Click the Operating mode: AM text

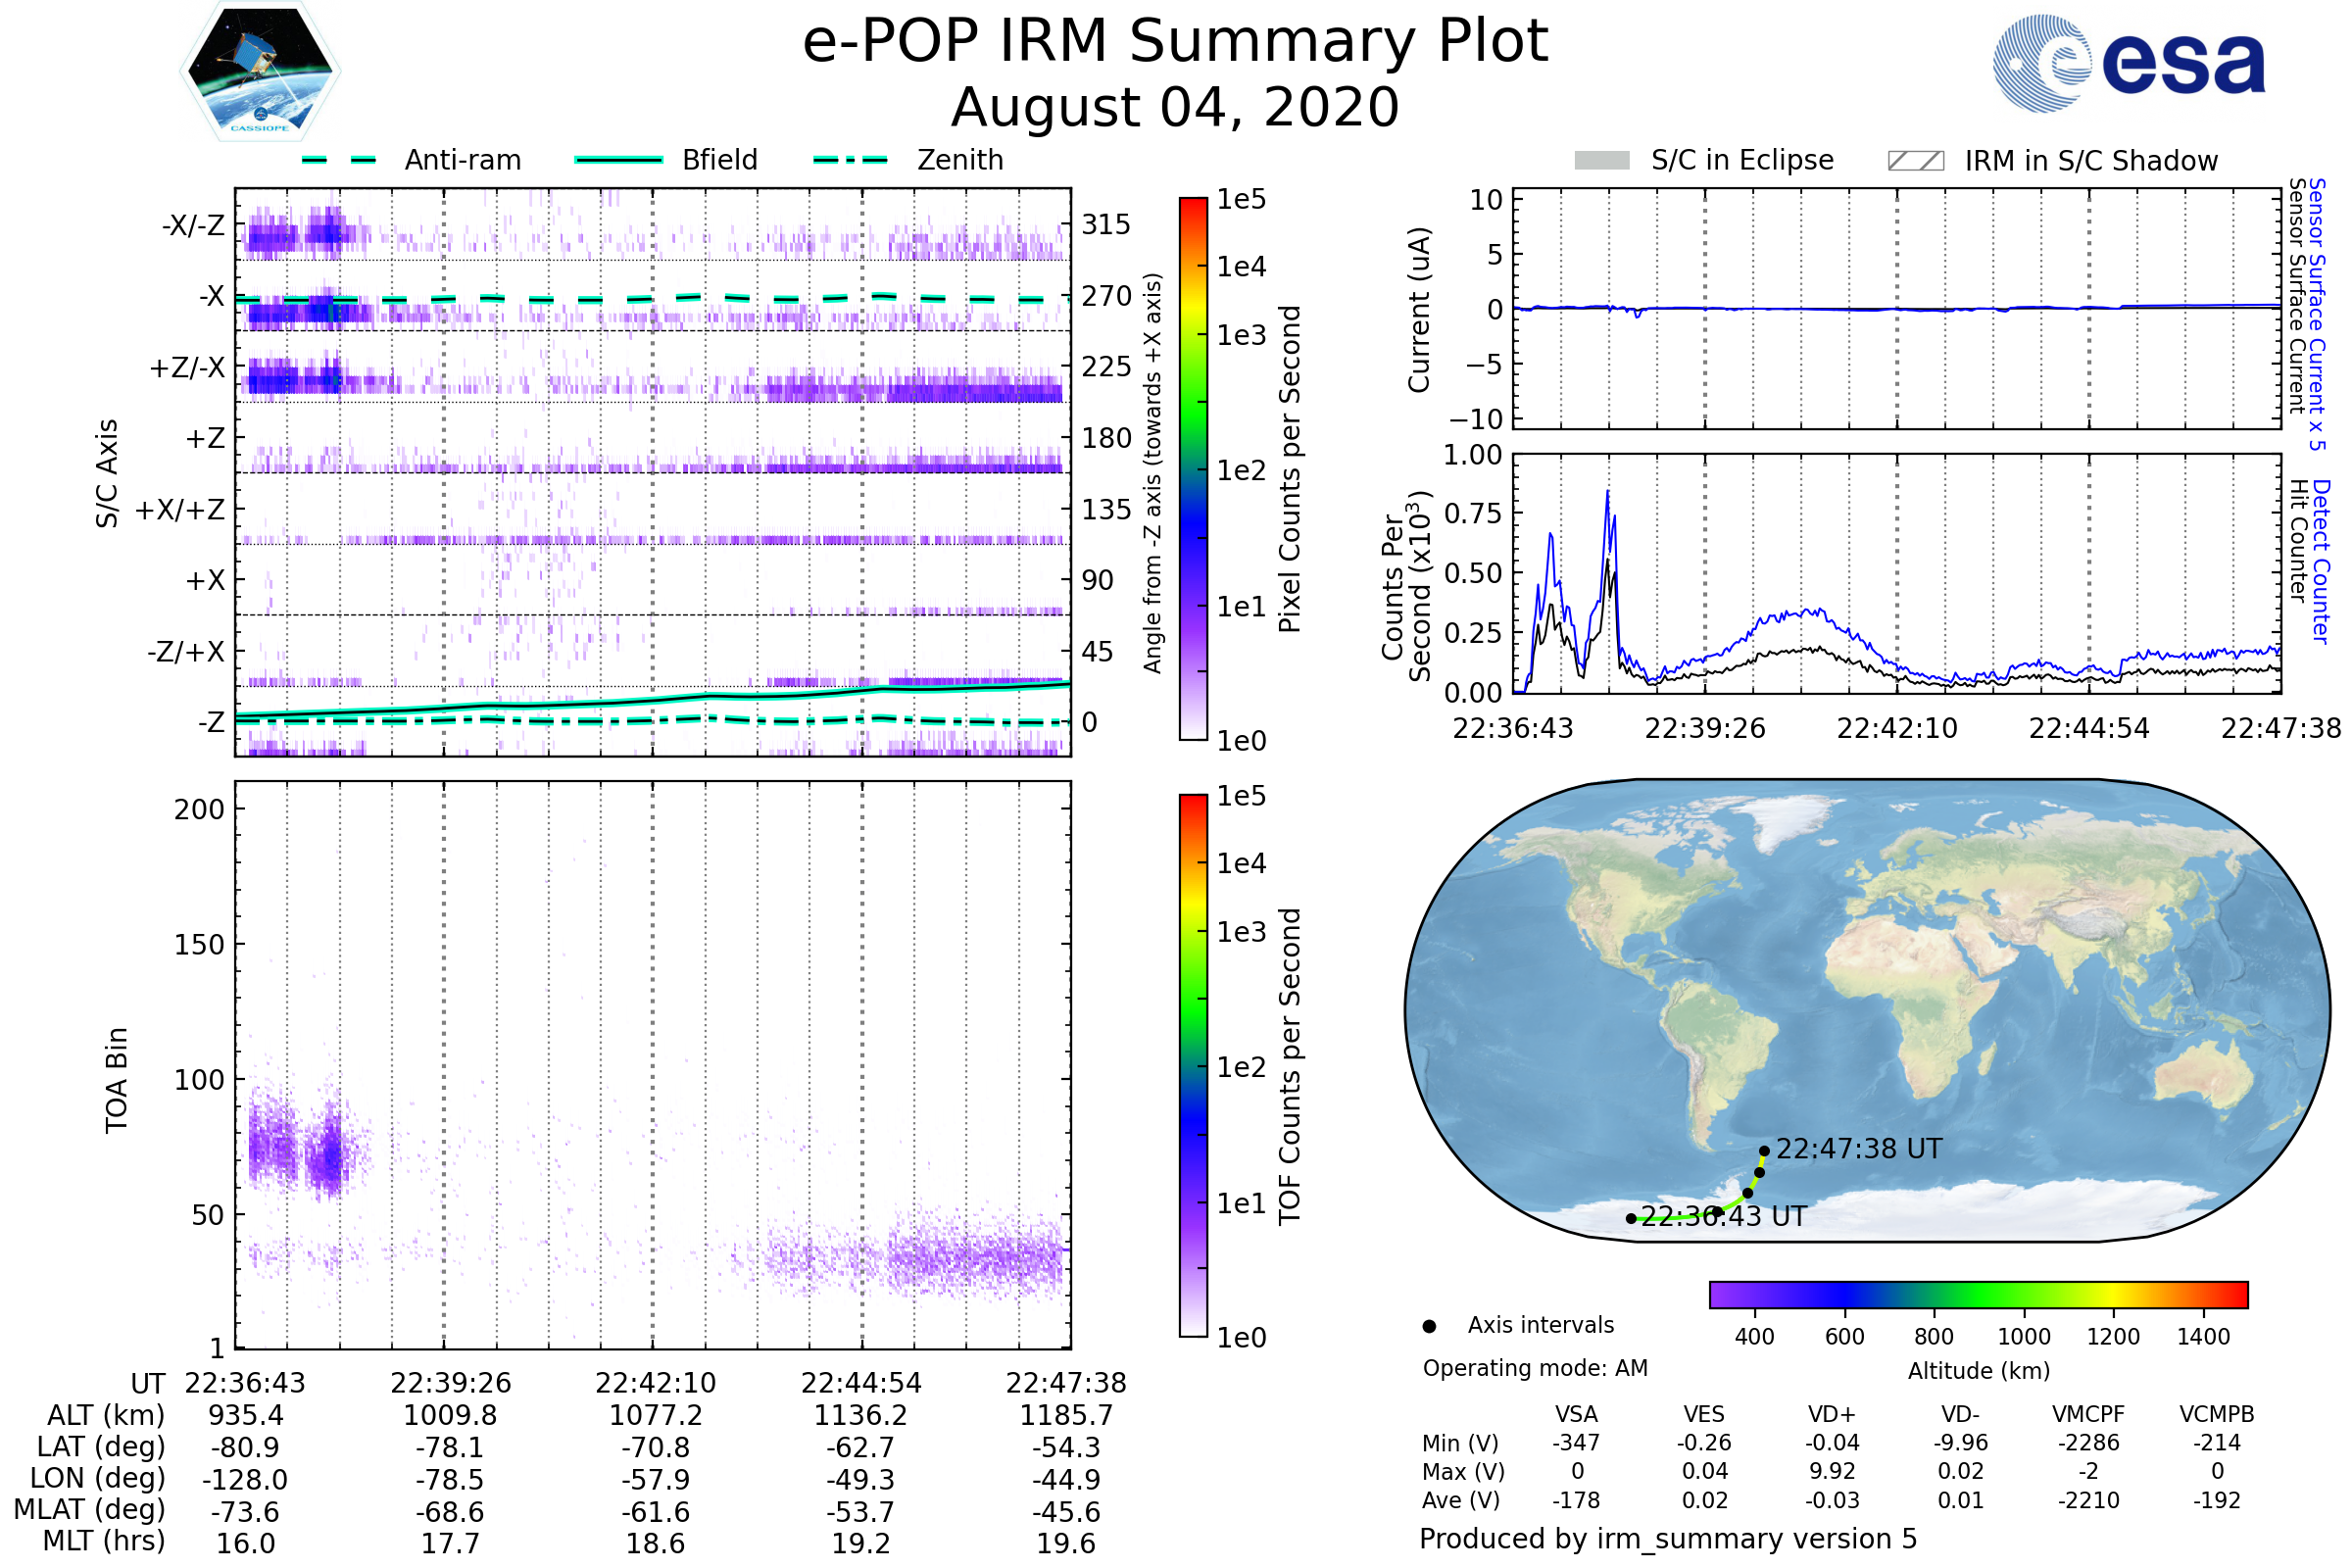(x=1535, y=1368)
